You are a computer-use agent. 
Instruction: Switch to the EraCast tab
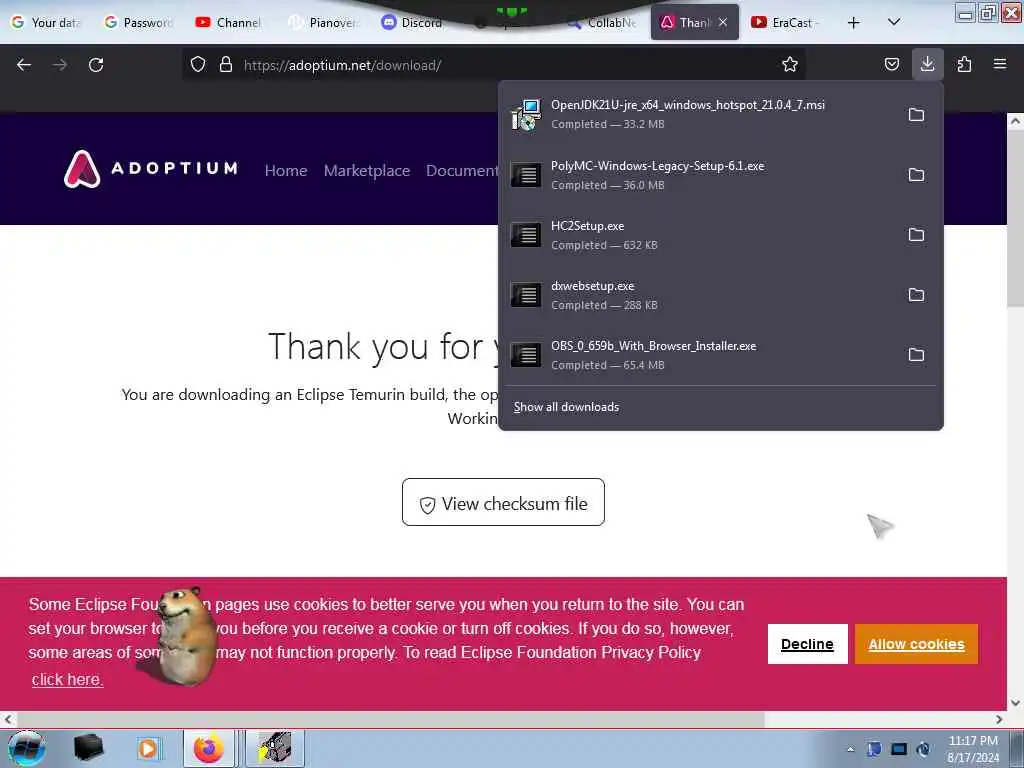click(787, 22)
